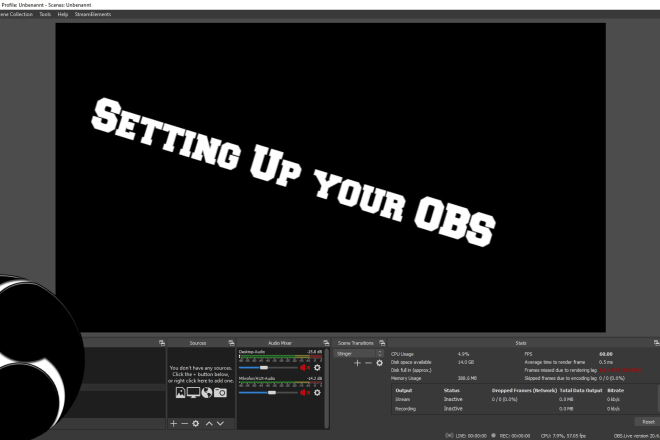Open the Tools menu
This screenshot has height=440, width=660.
click(45, 14)
